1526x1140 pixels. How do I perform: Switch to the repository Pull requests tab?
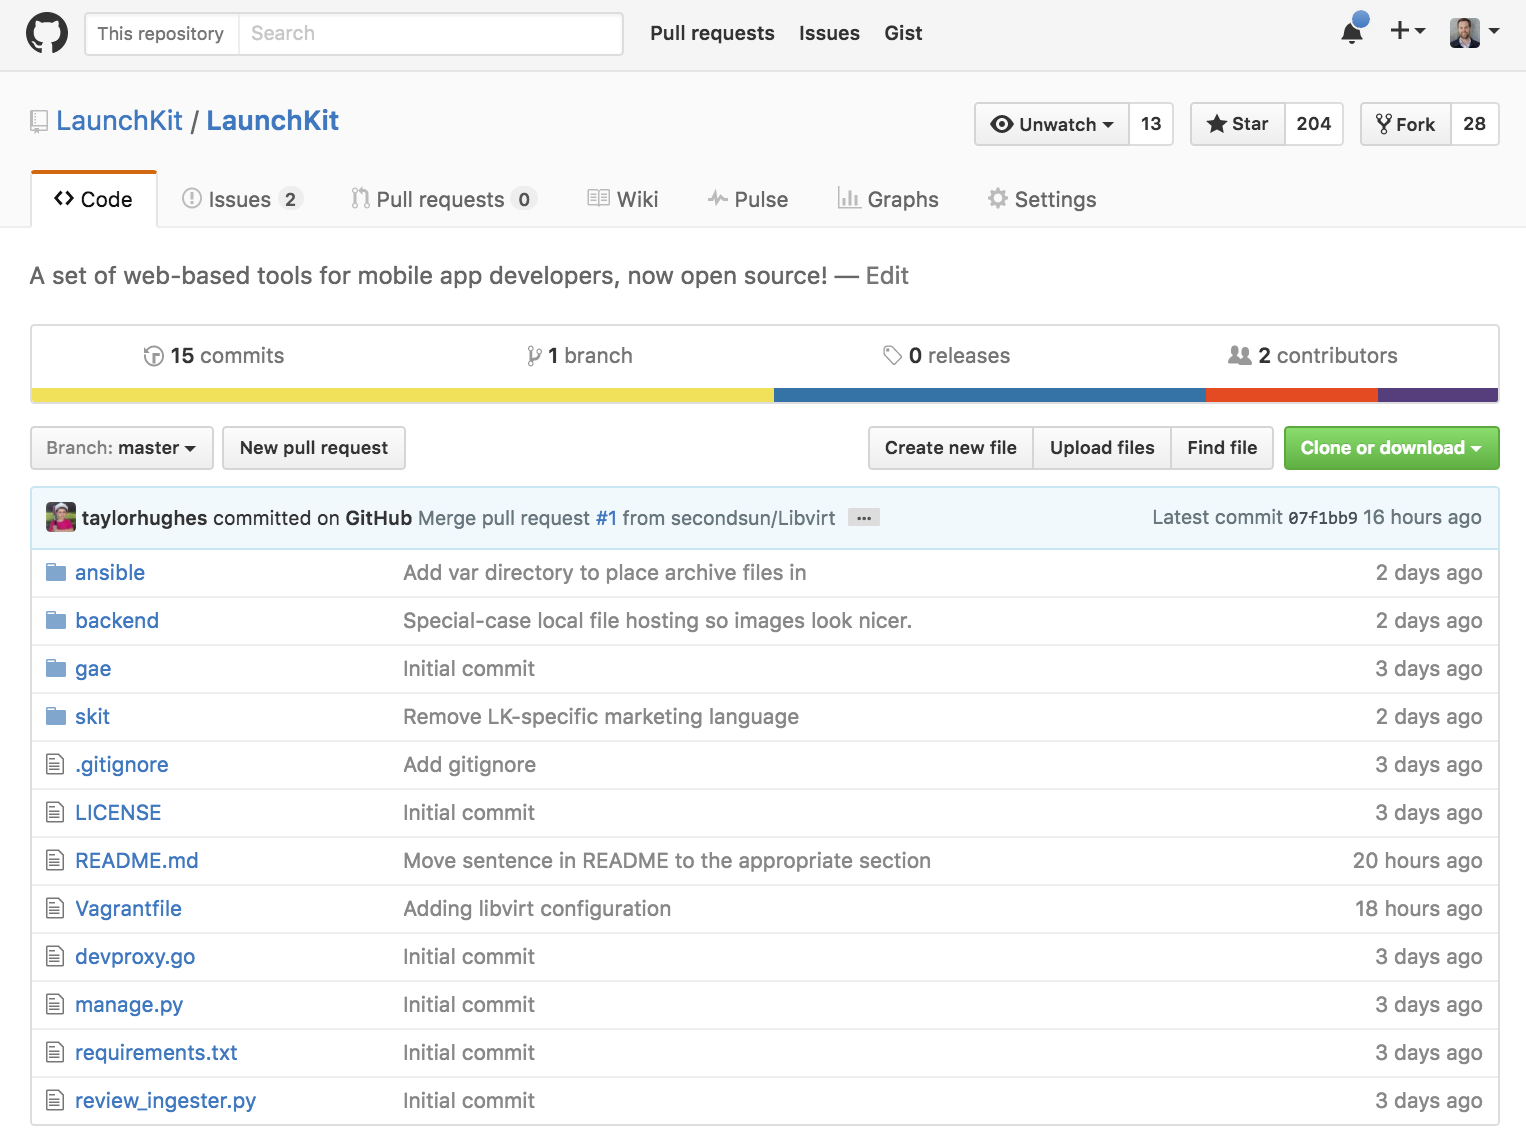[443, 199]
